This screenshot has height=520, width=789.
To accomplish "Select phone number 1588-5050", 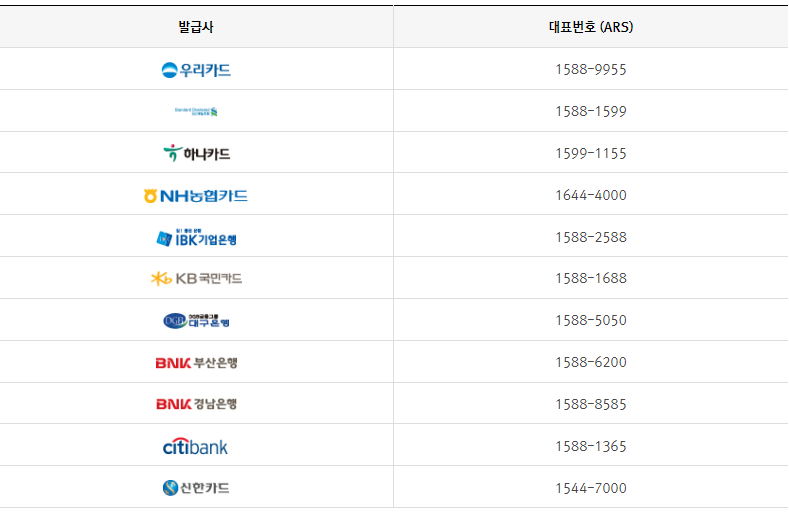I will 591,320.
